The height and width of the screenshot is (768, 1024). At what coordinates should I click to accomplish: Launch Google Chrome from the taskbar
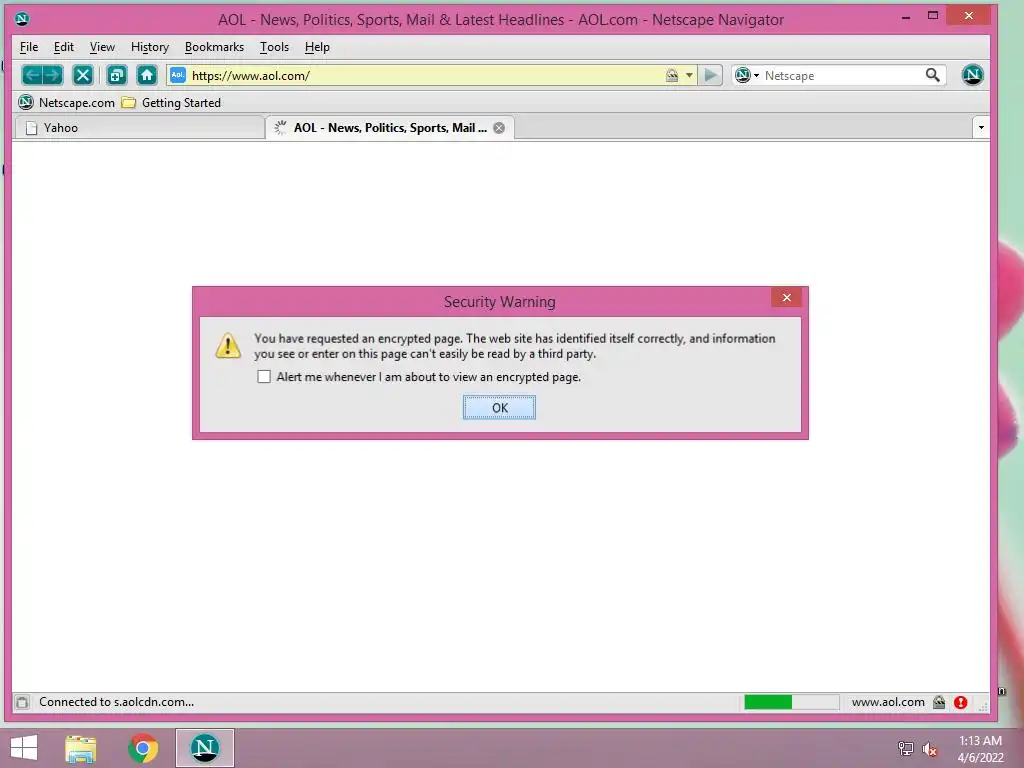click(143, 748)
